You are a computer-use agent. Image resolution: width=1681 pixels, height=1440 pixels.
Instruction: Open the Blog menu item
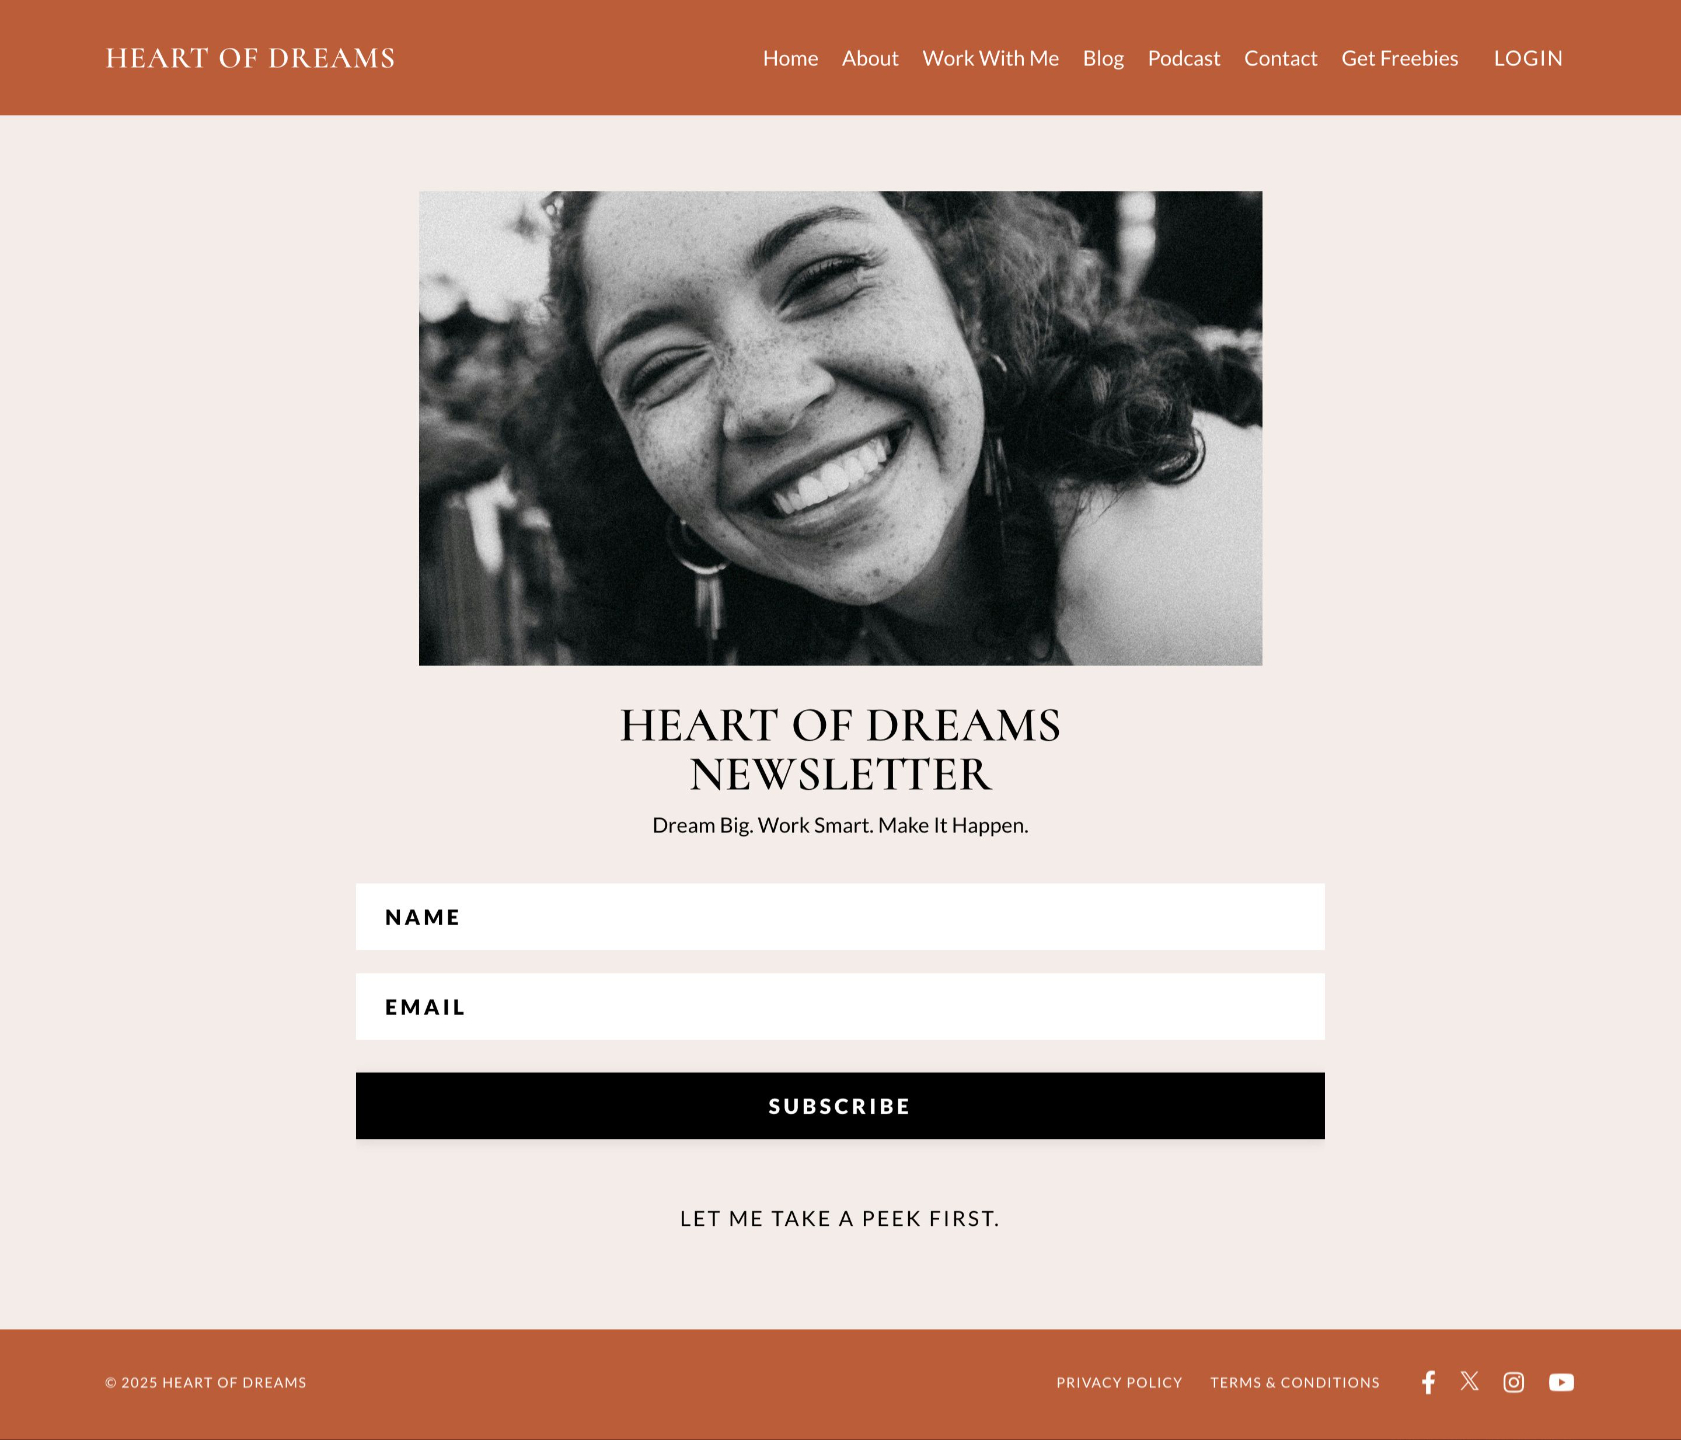click(x=1103, y=58)
